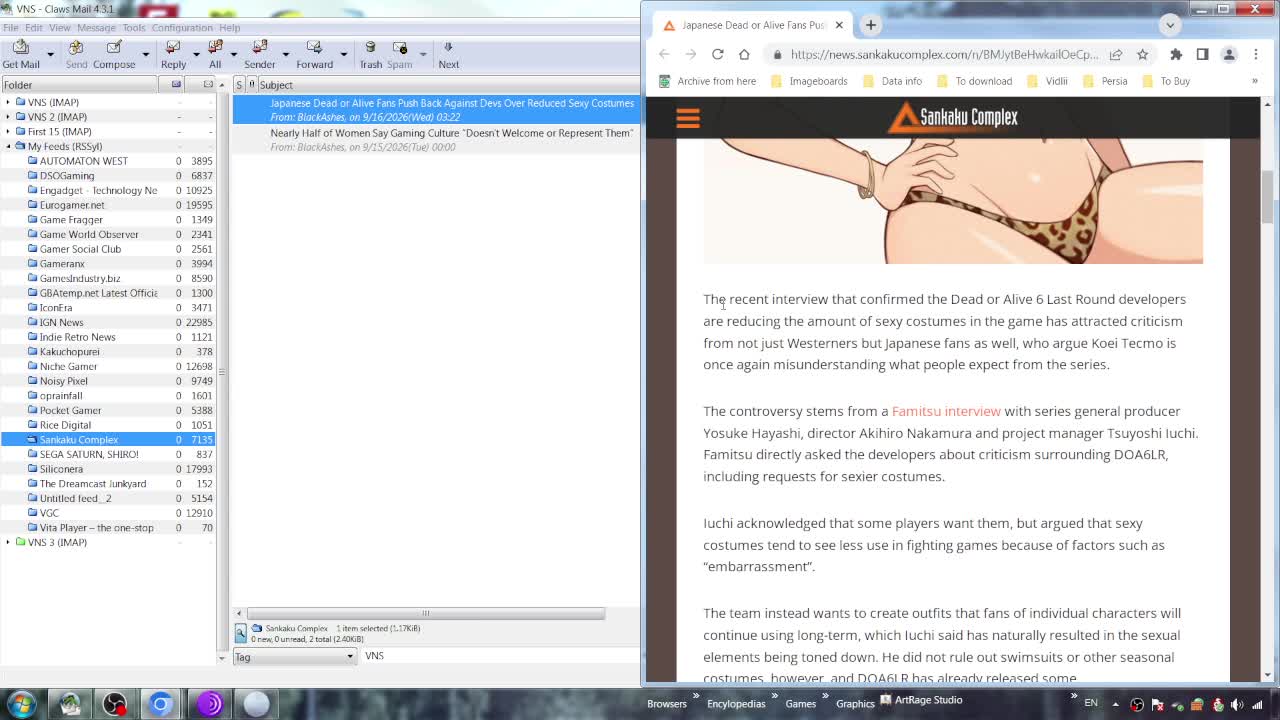Click the Send toolbar icon

pyautogui.click(x=76, y=54)
